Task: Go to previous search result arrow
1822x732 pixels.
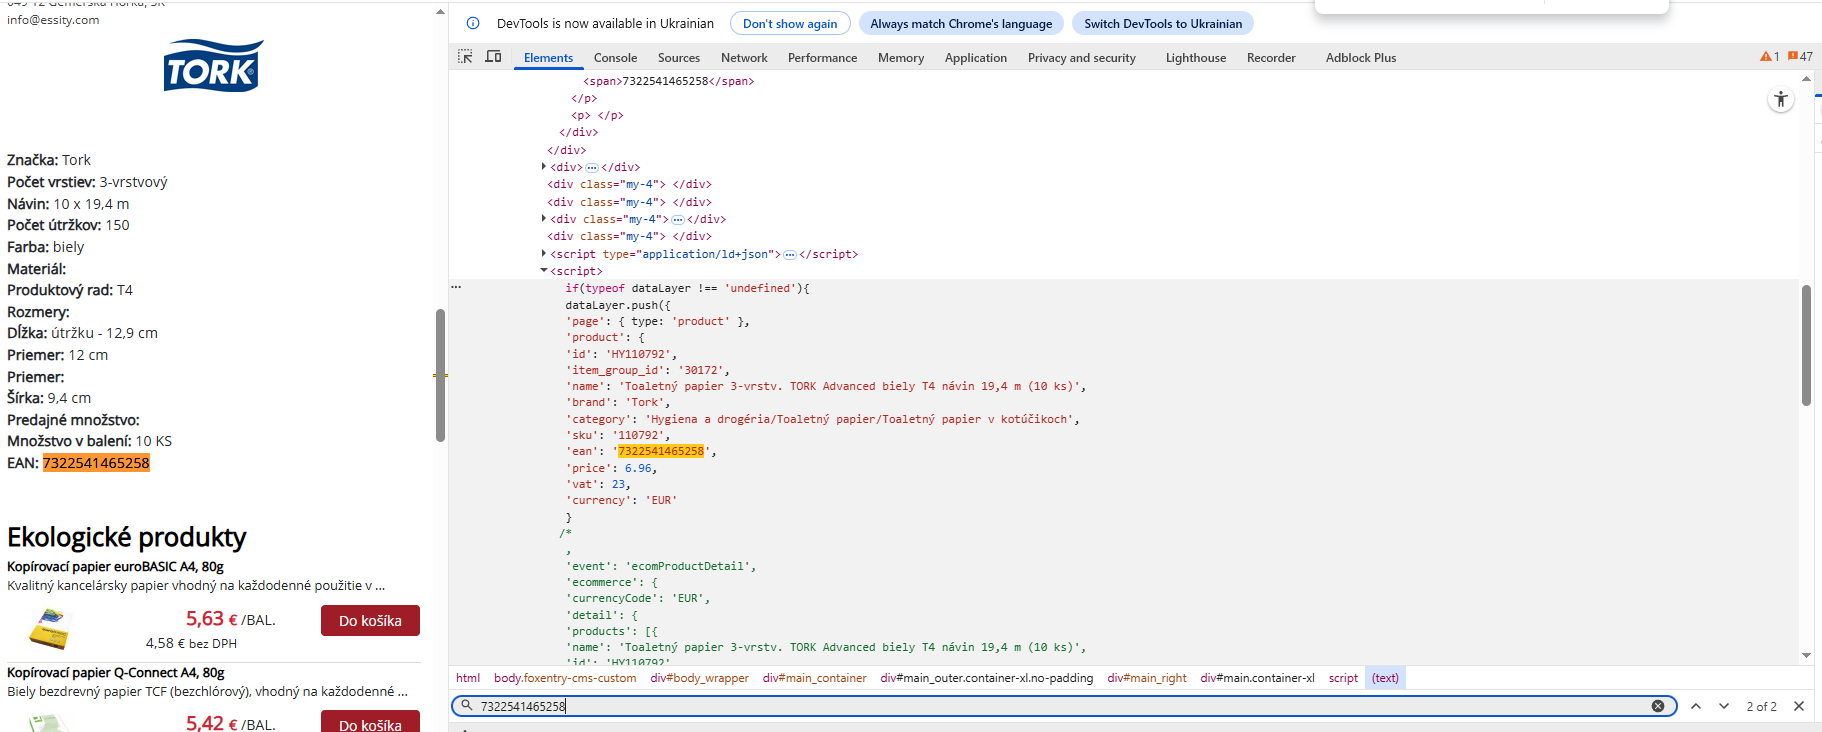Action: pyautogui.click(x=1696, y=706)
